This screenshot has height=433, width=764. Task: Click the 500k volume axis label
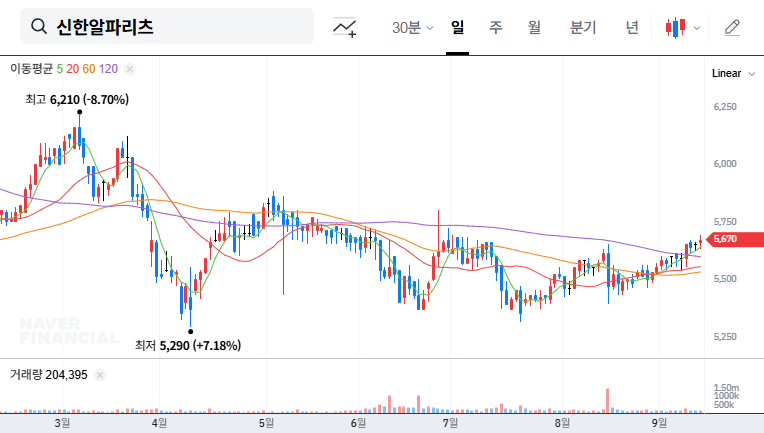click(x=724, y=405)
